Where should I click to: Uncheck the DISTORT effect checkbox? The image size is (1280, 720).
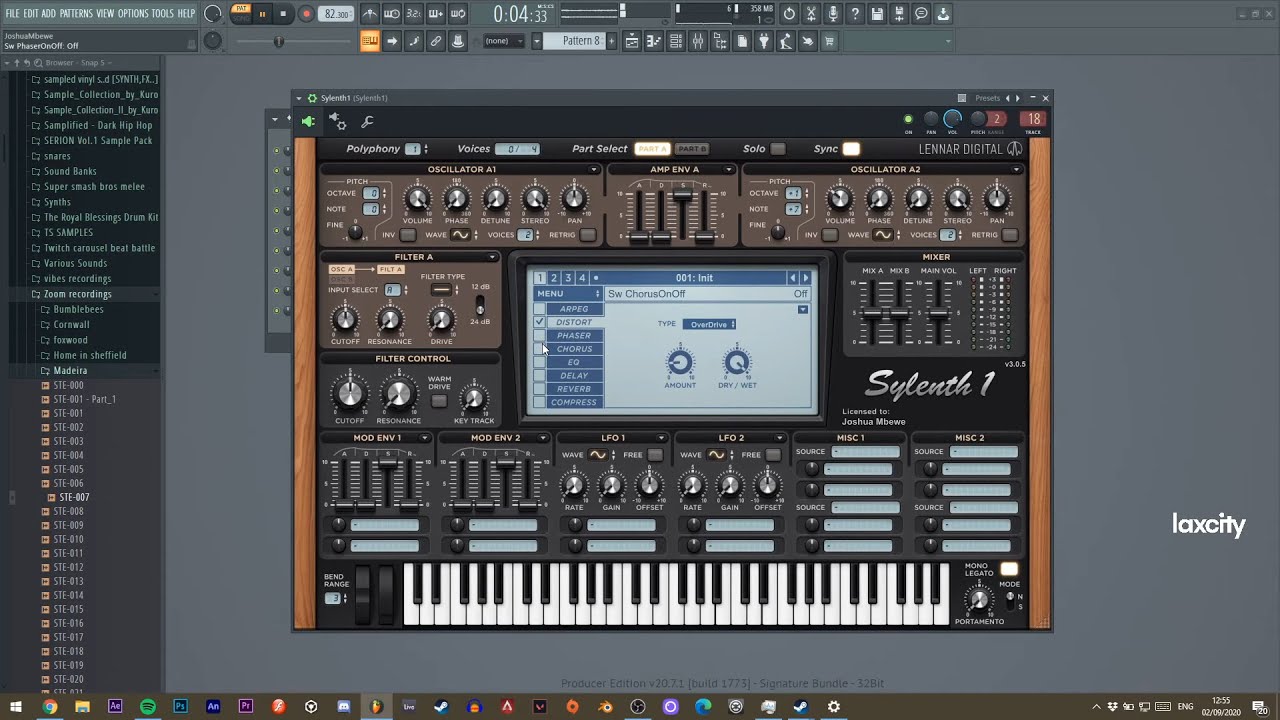(x=540, y=322)
